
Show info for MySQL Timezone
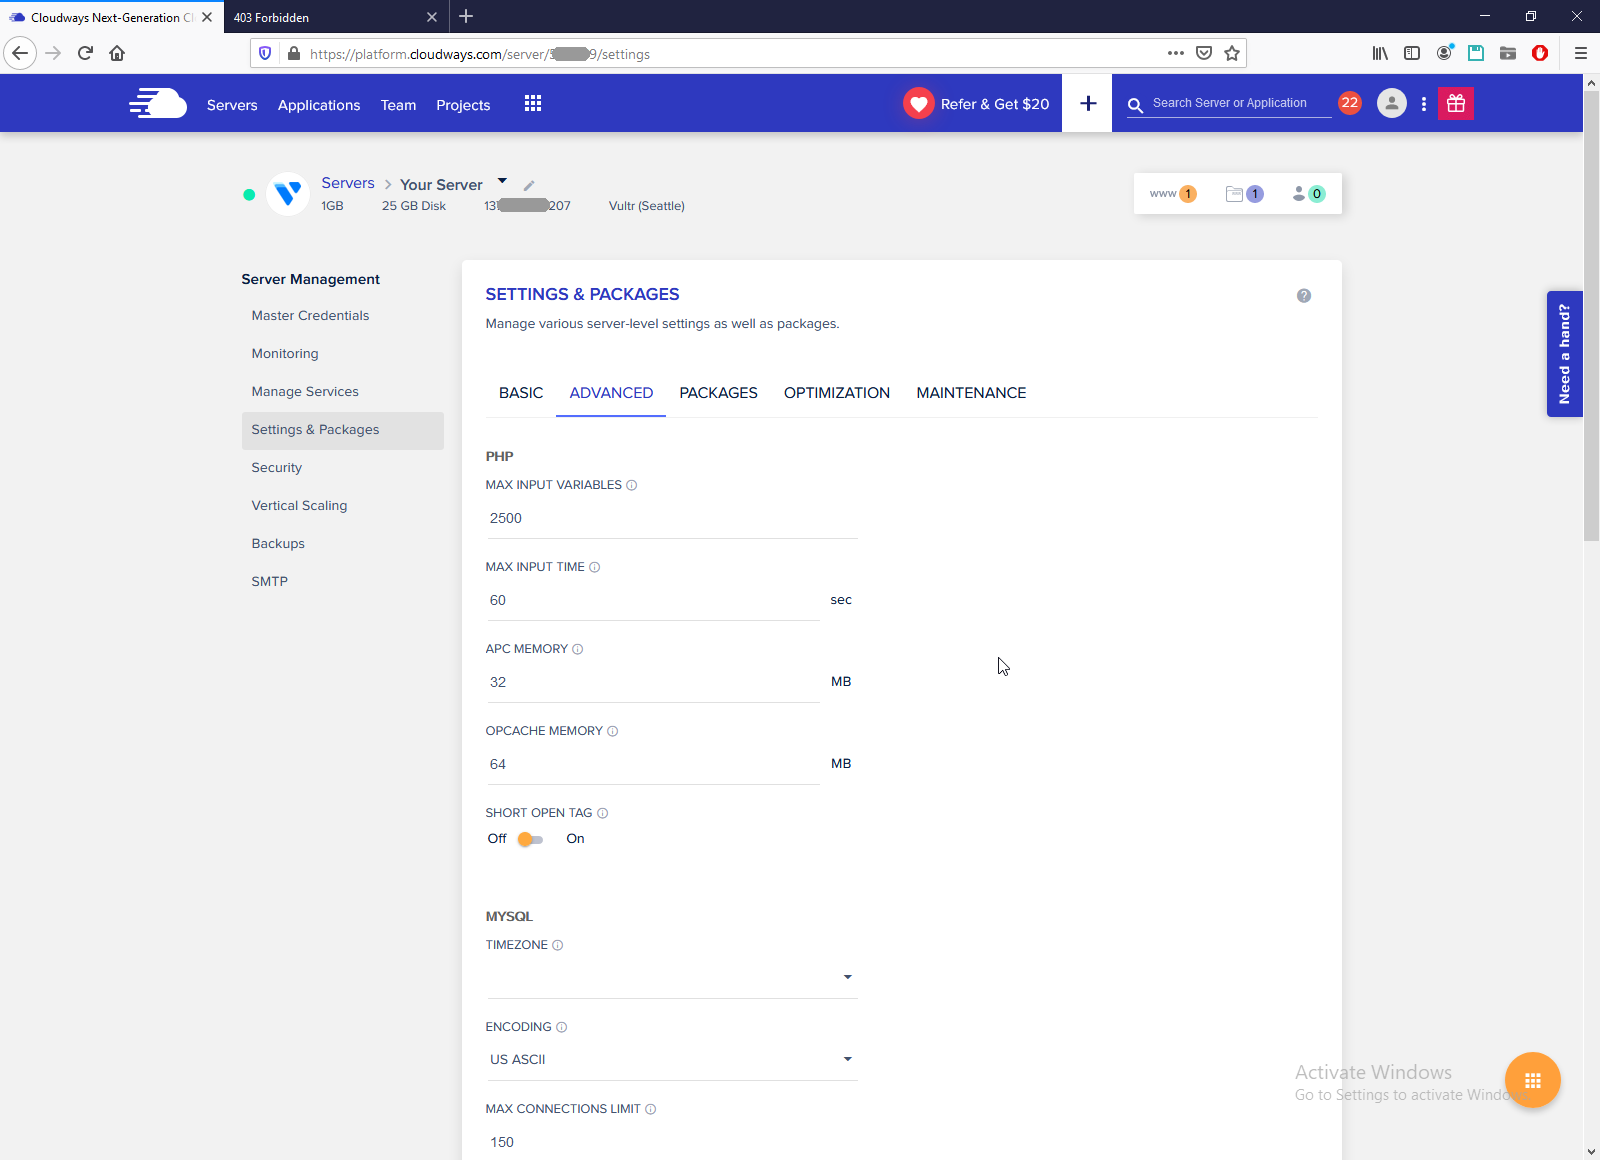tap(558, 946)
